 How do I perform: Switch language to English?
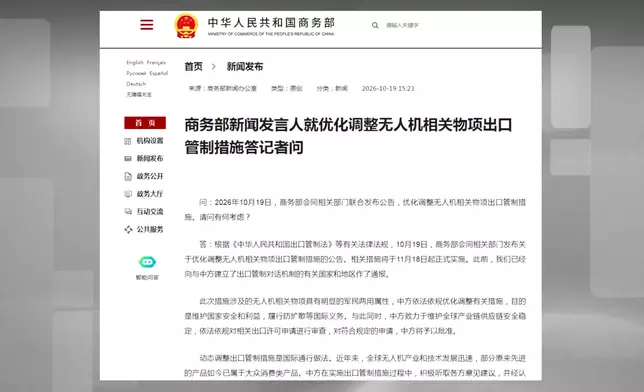click(x=135, y=62)
